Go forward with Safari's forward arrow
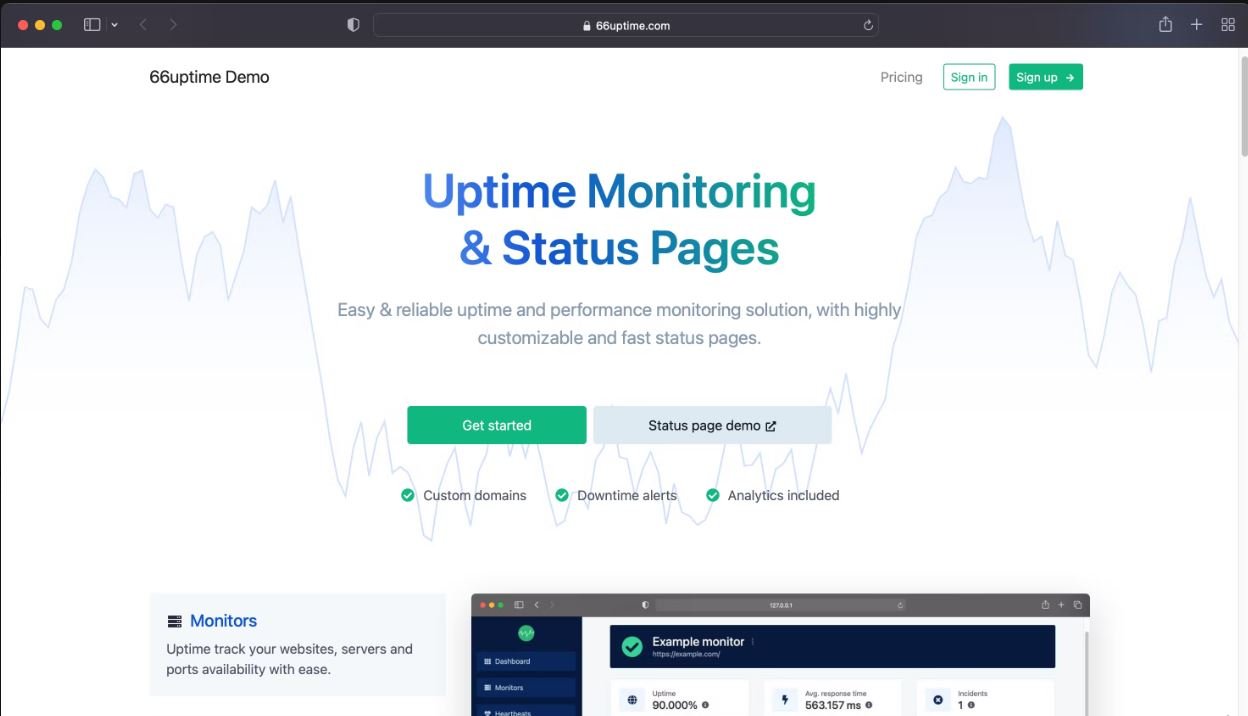1248x716 pixels. tap(173, 25)
